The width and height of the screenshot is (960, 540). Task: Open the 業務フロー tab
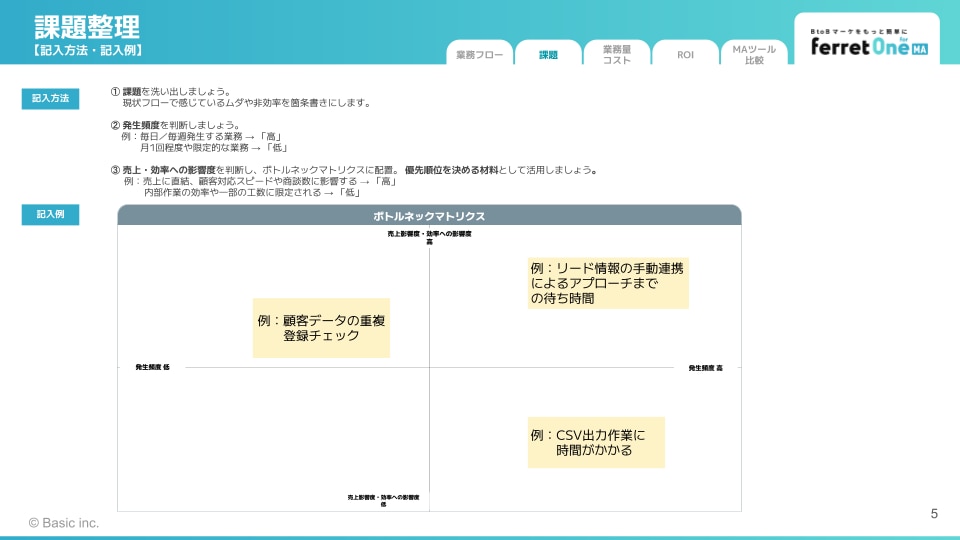tap(479, 55)
